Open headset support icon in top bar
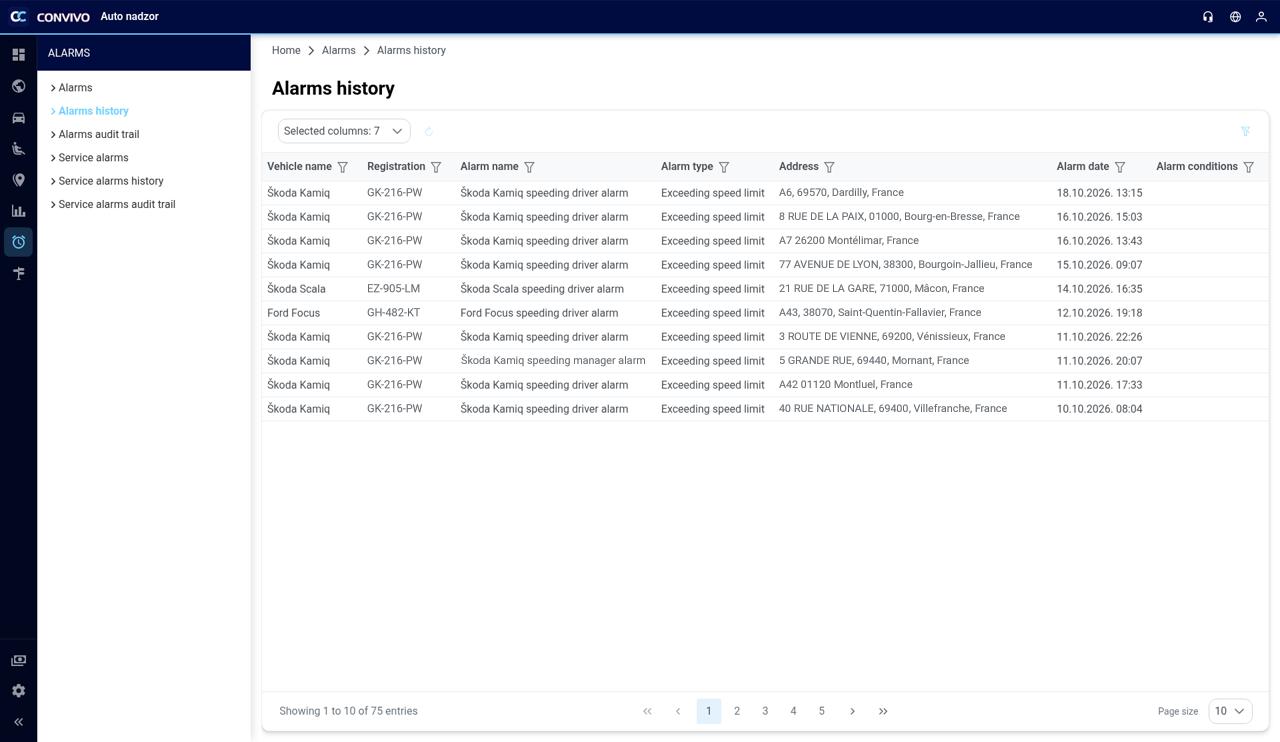Screen dimensions: 1280x742 (x=1208, y=17)
